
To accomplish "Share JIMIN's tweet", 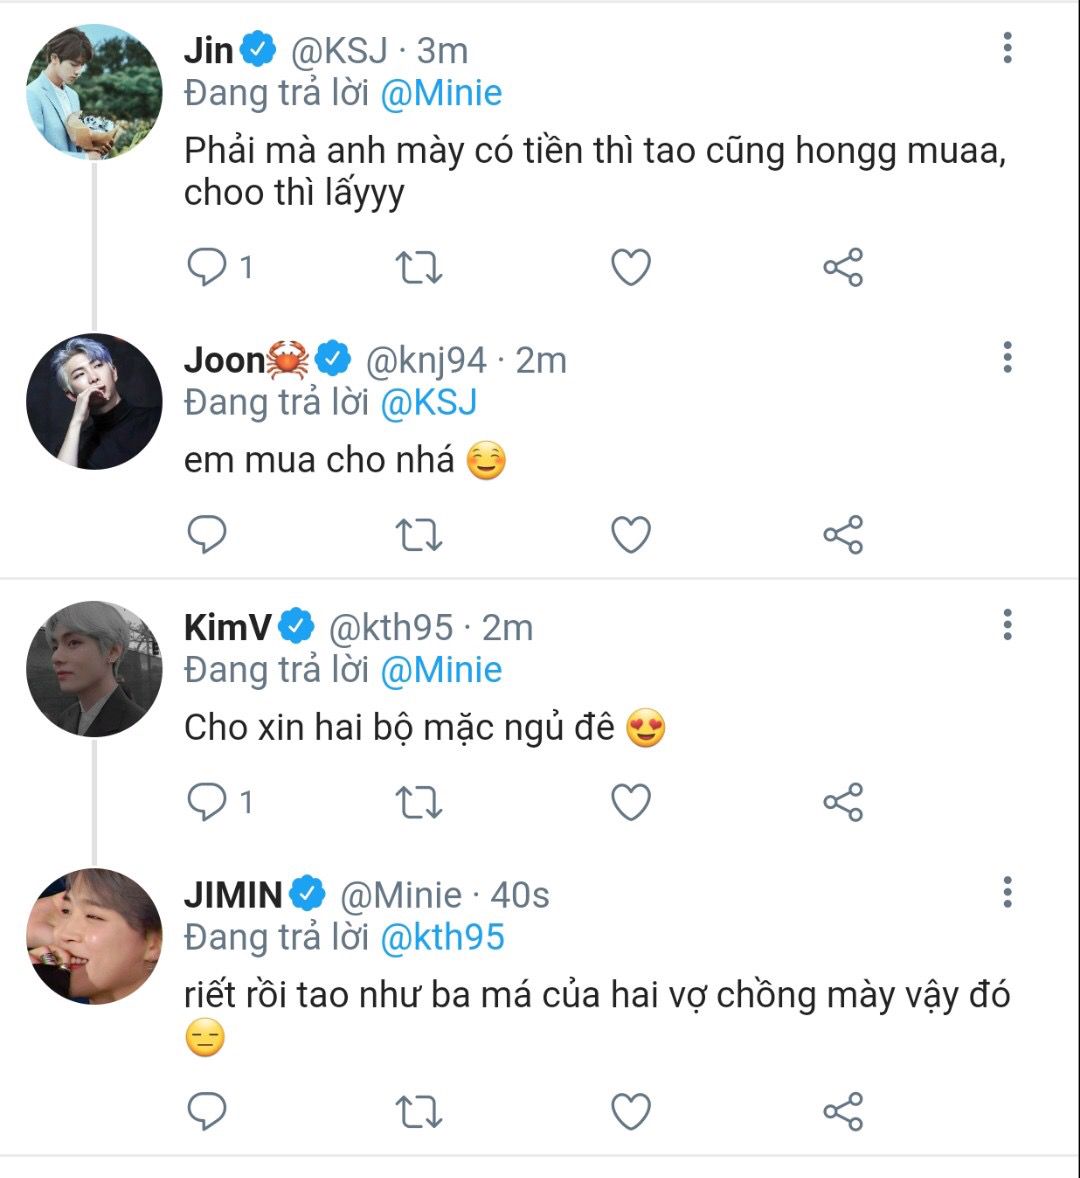I will pyautogui.click(x=842, y=1111).
